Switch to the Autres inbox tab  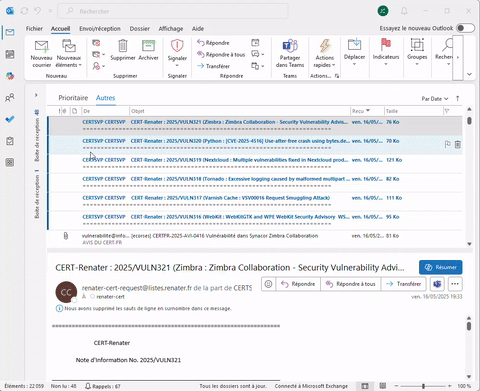[105, 98]
